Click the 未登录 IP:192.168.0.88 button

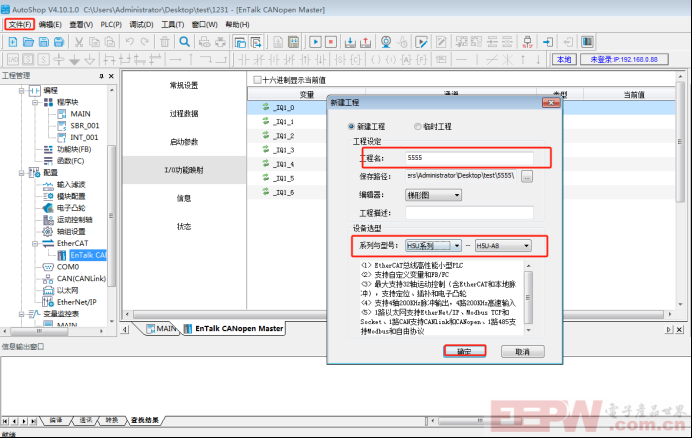pyautogui.click(x=624, y=59)
